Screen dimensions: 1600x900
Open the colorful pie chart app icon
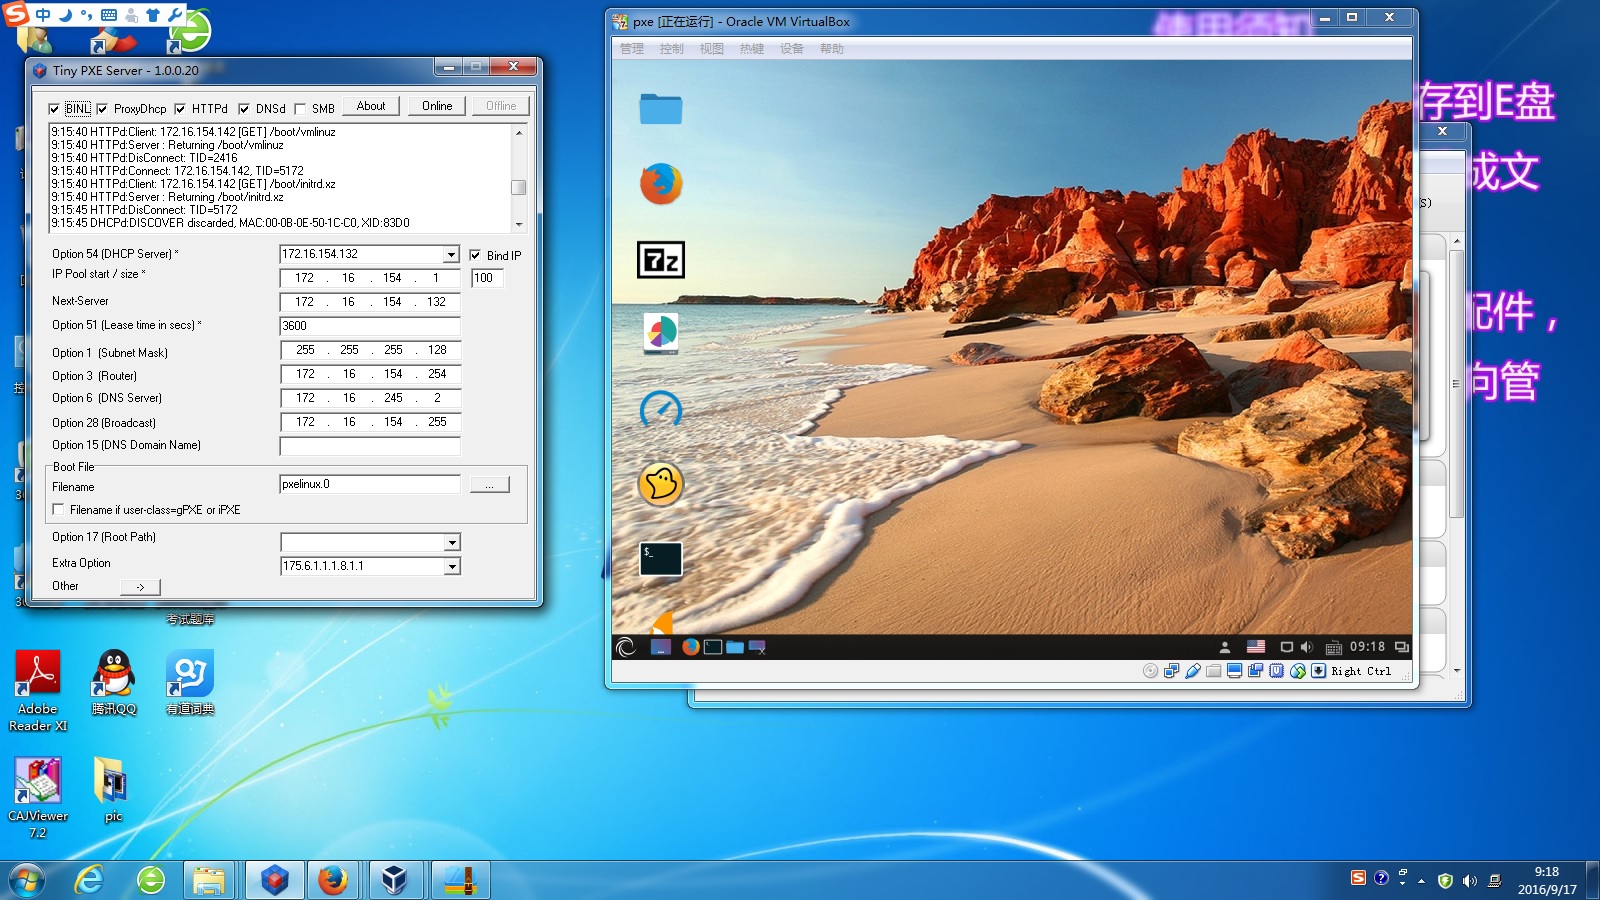(661, 333)
